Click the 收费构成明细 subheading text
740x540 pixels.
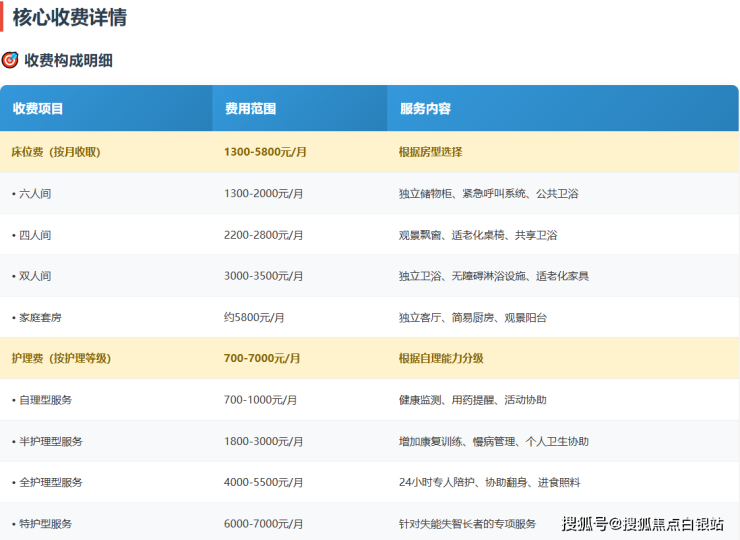pos(68,60)
